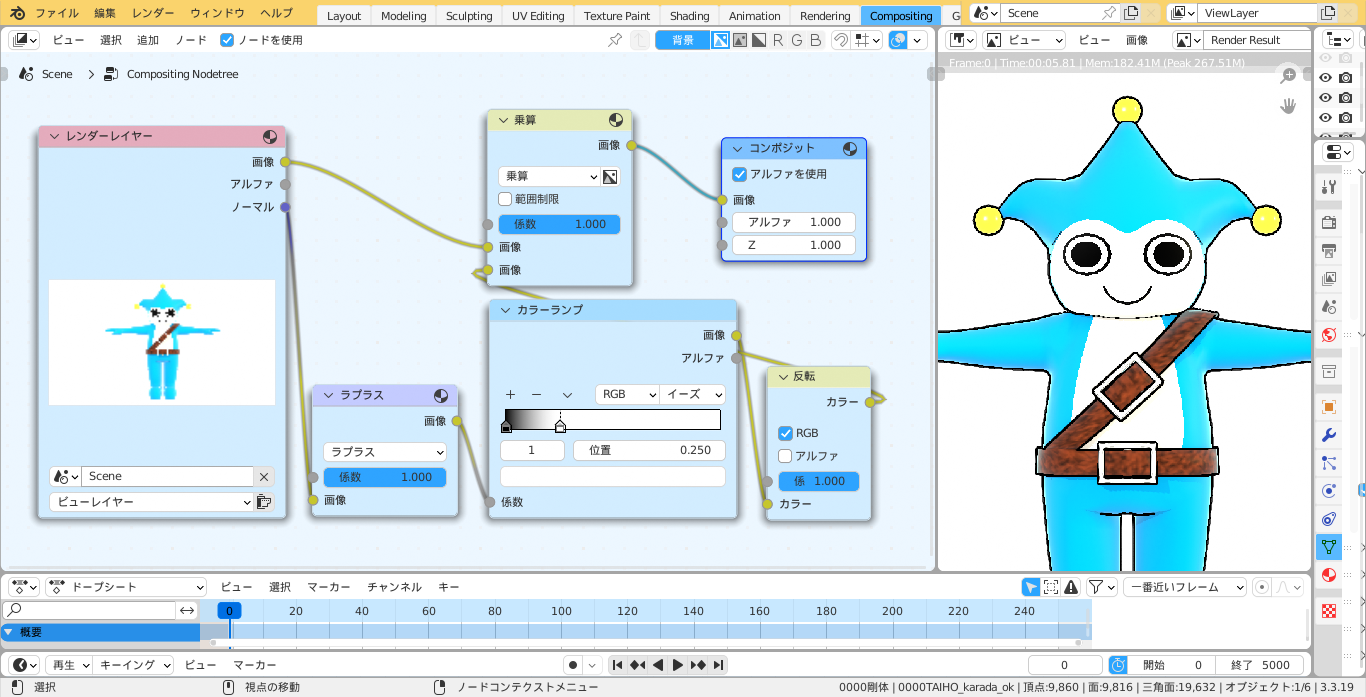This screenshot has height=697, width=1366.
Task: Open the Render properties tab
Action: tap(1329, 222)
